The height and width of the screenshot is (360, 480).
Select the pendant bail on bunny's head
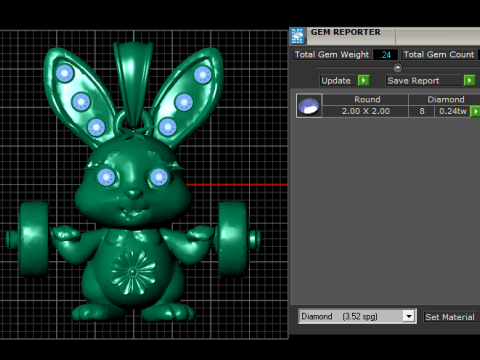tap(133, 83)
